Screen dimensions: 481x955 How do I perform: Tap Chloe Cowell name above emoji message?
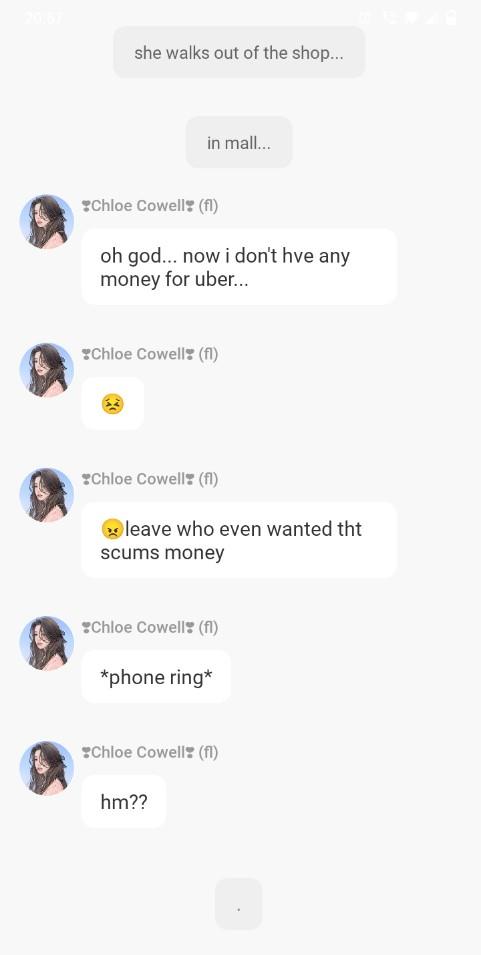click(x=150, y=354)
